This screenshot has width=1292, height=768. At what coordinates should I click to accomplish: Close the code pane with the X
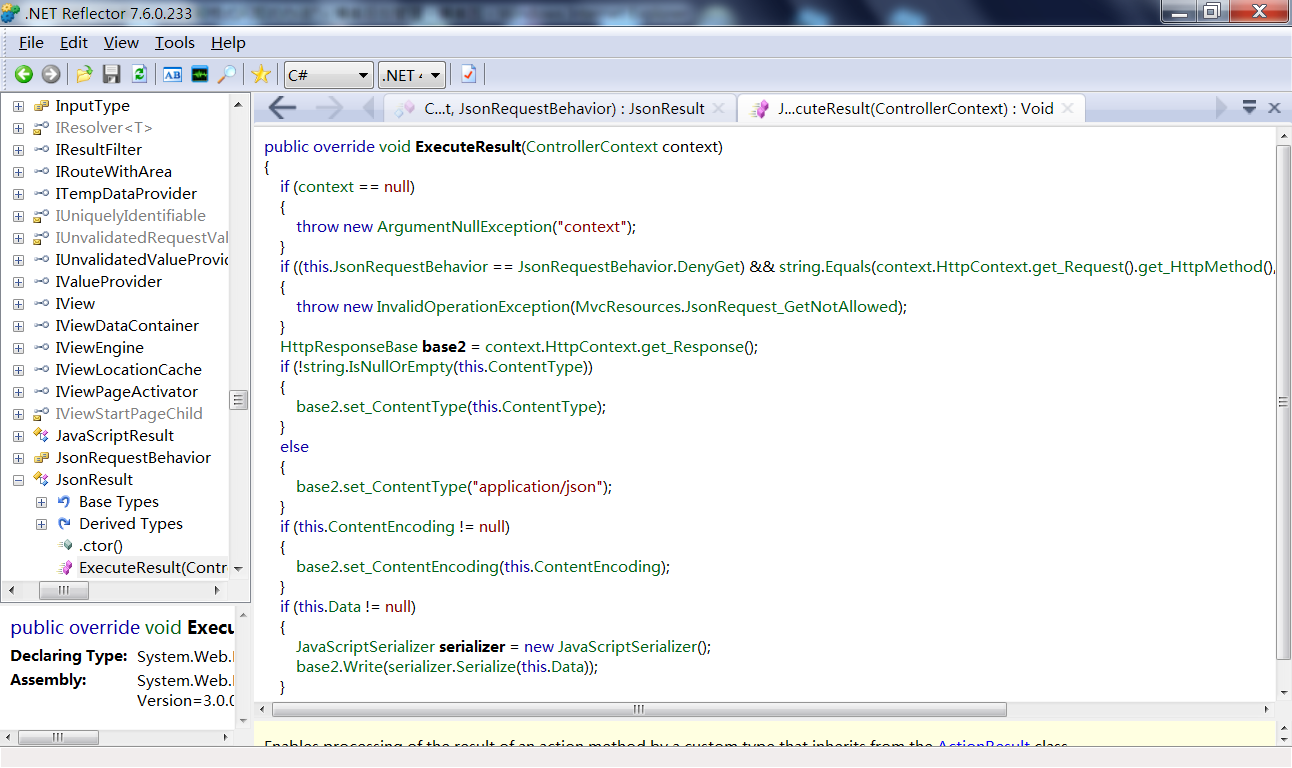[x=1274, y=108]
